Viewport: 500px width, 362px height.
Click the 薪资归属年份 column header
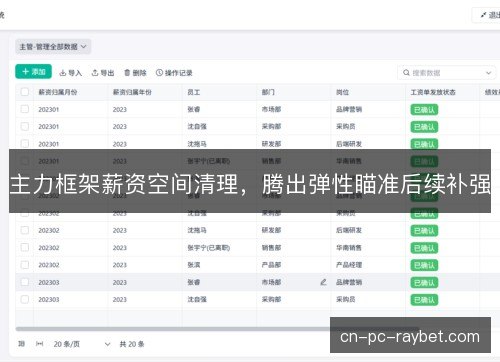(132, 92)
